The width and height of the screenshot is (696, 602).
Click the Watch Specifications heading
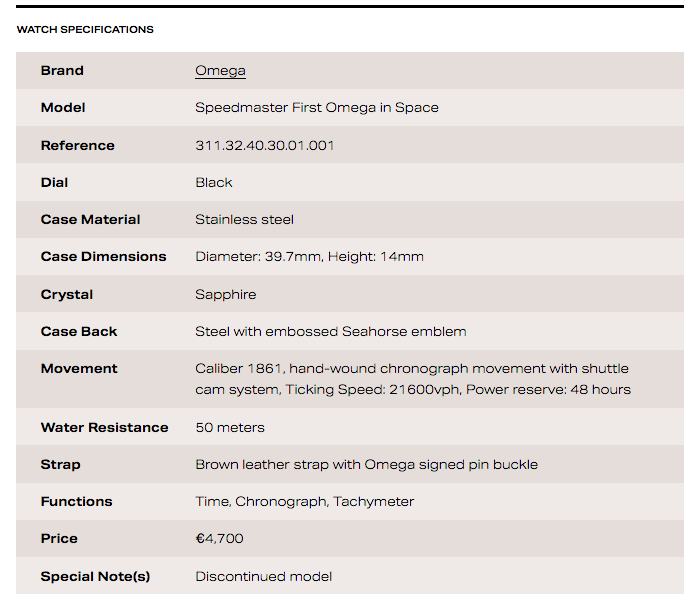85,30
